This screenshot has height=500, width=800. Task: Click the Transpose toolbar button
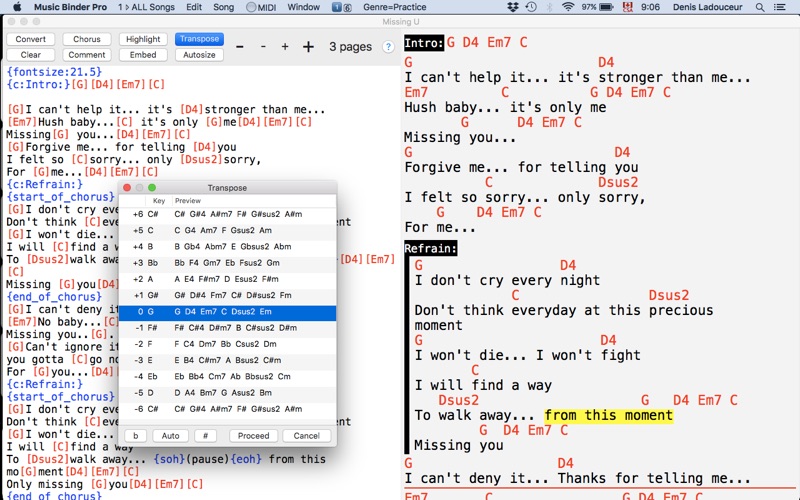pos(199,39)
